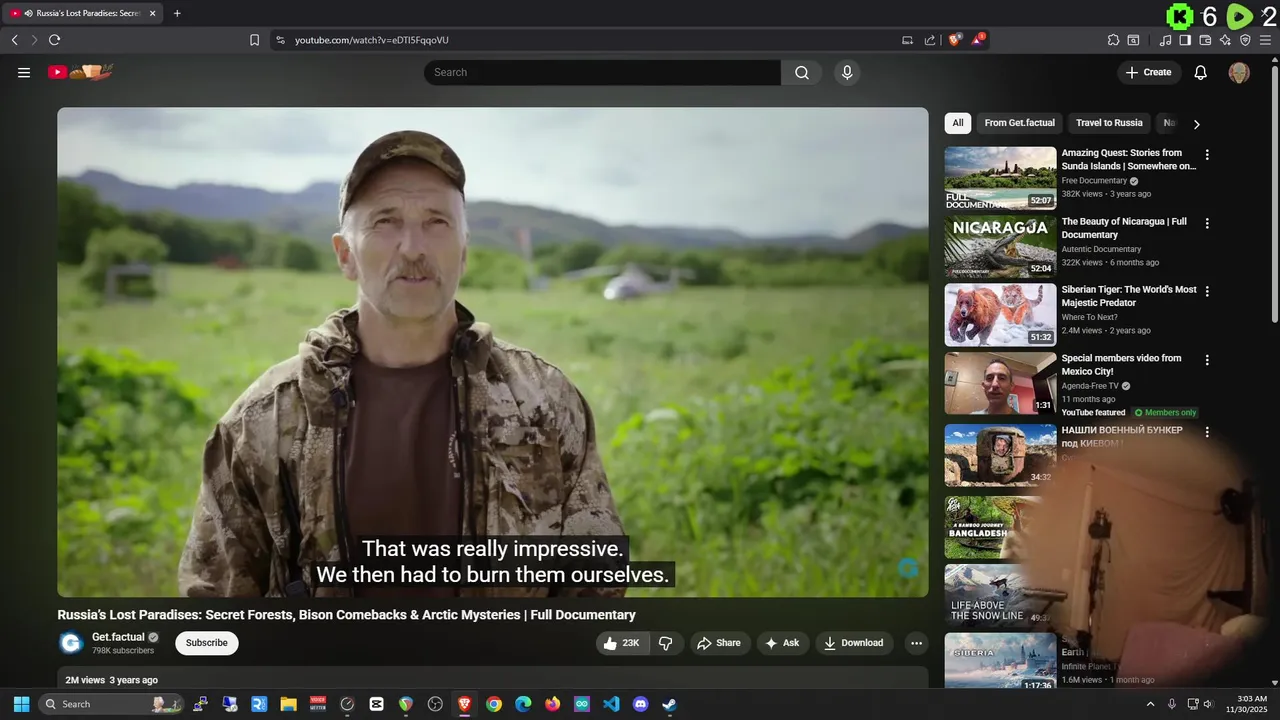Expand the description showing 2M views
Screen dimensions: 1280x720
click(x=493, y=679)
